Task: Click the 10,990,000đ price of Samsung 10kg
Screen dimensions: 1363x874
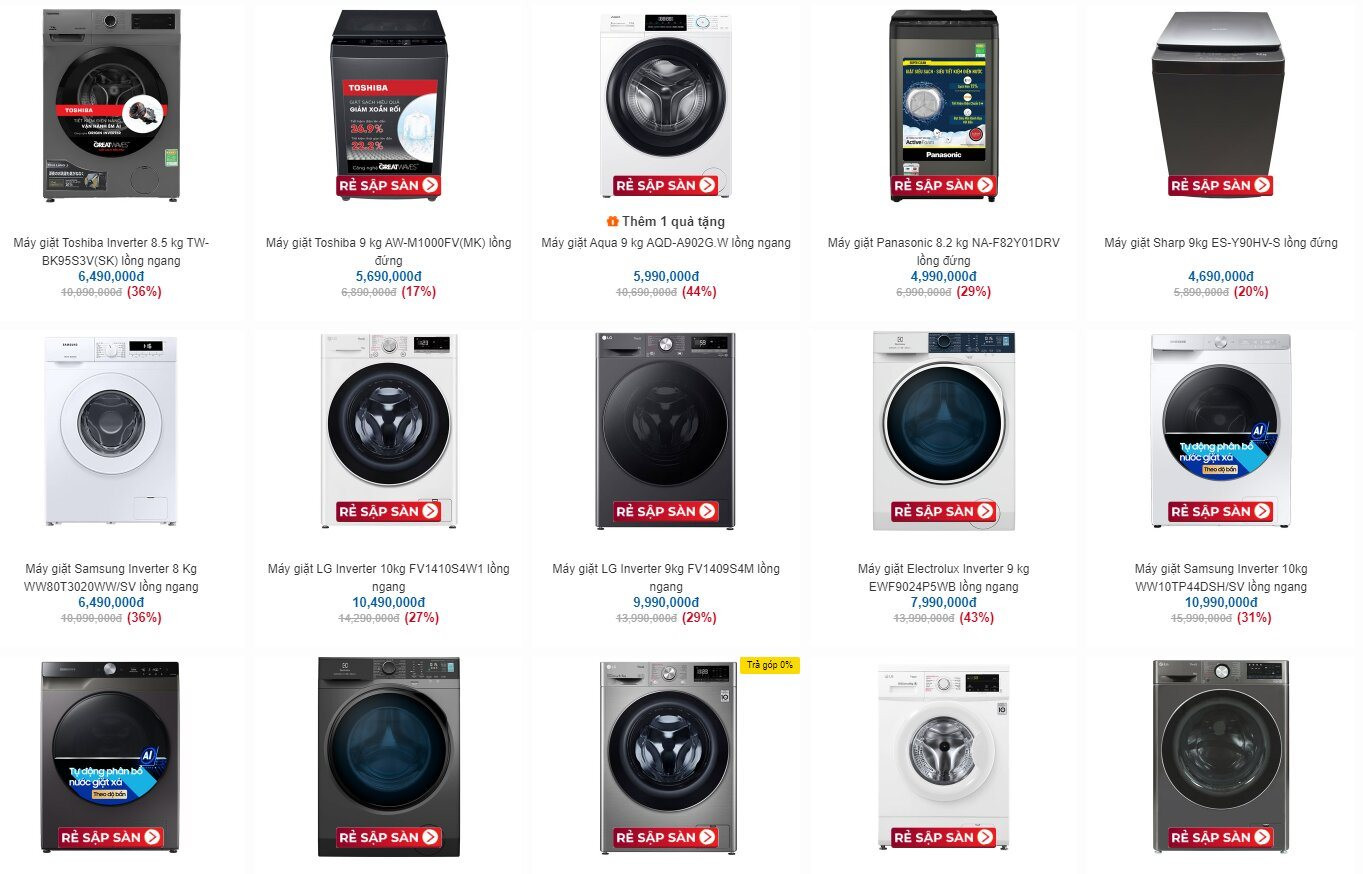Action: click(x=1221, y=603)
